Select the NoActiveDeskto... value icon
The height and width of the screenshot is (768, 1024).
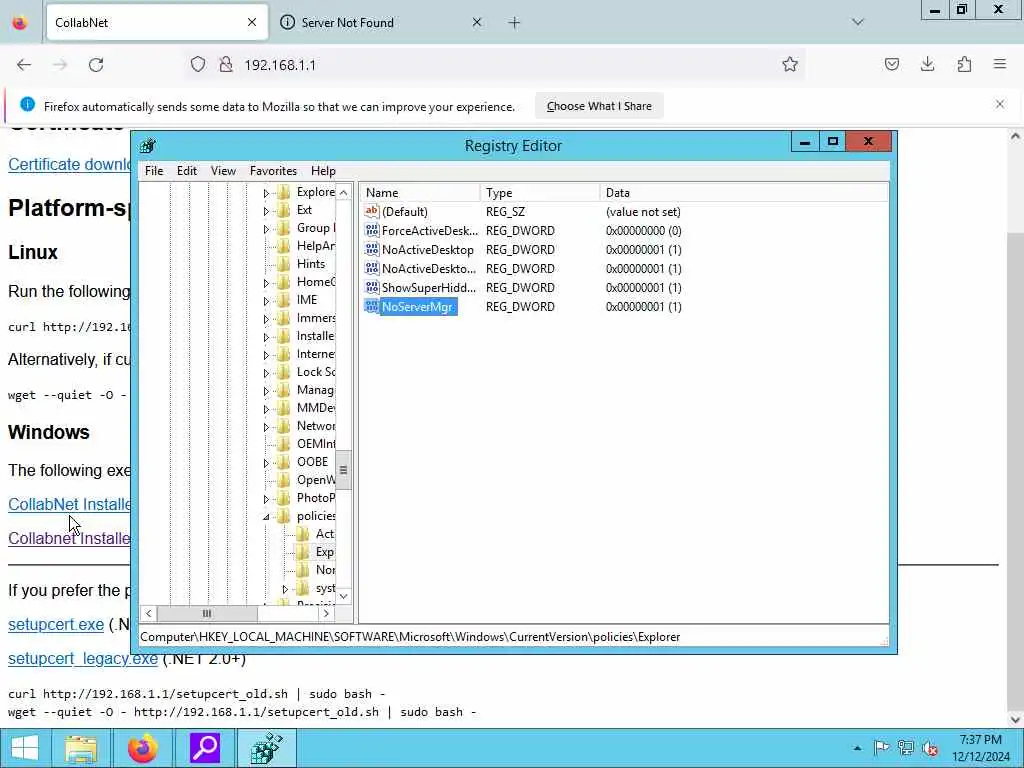pos(372,268)
